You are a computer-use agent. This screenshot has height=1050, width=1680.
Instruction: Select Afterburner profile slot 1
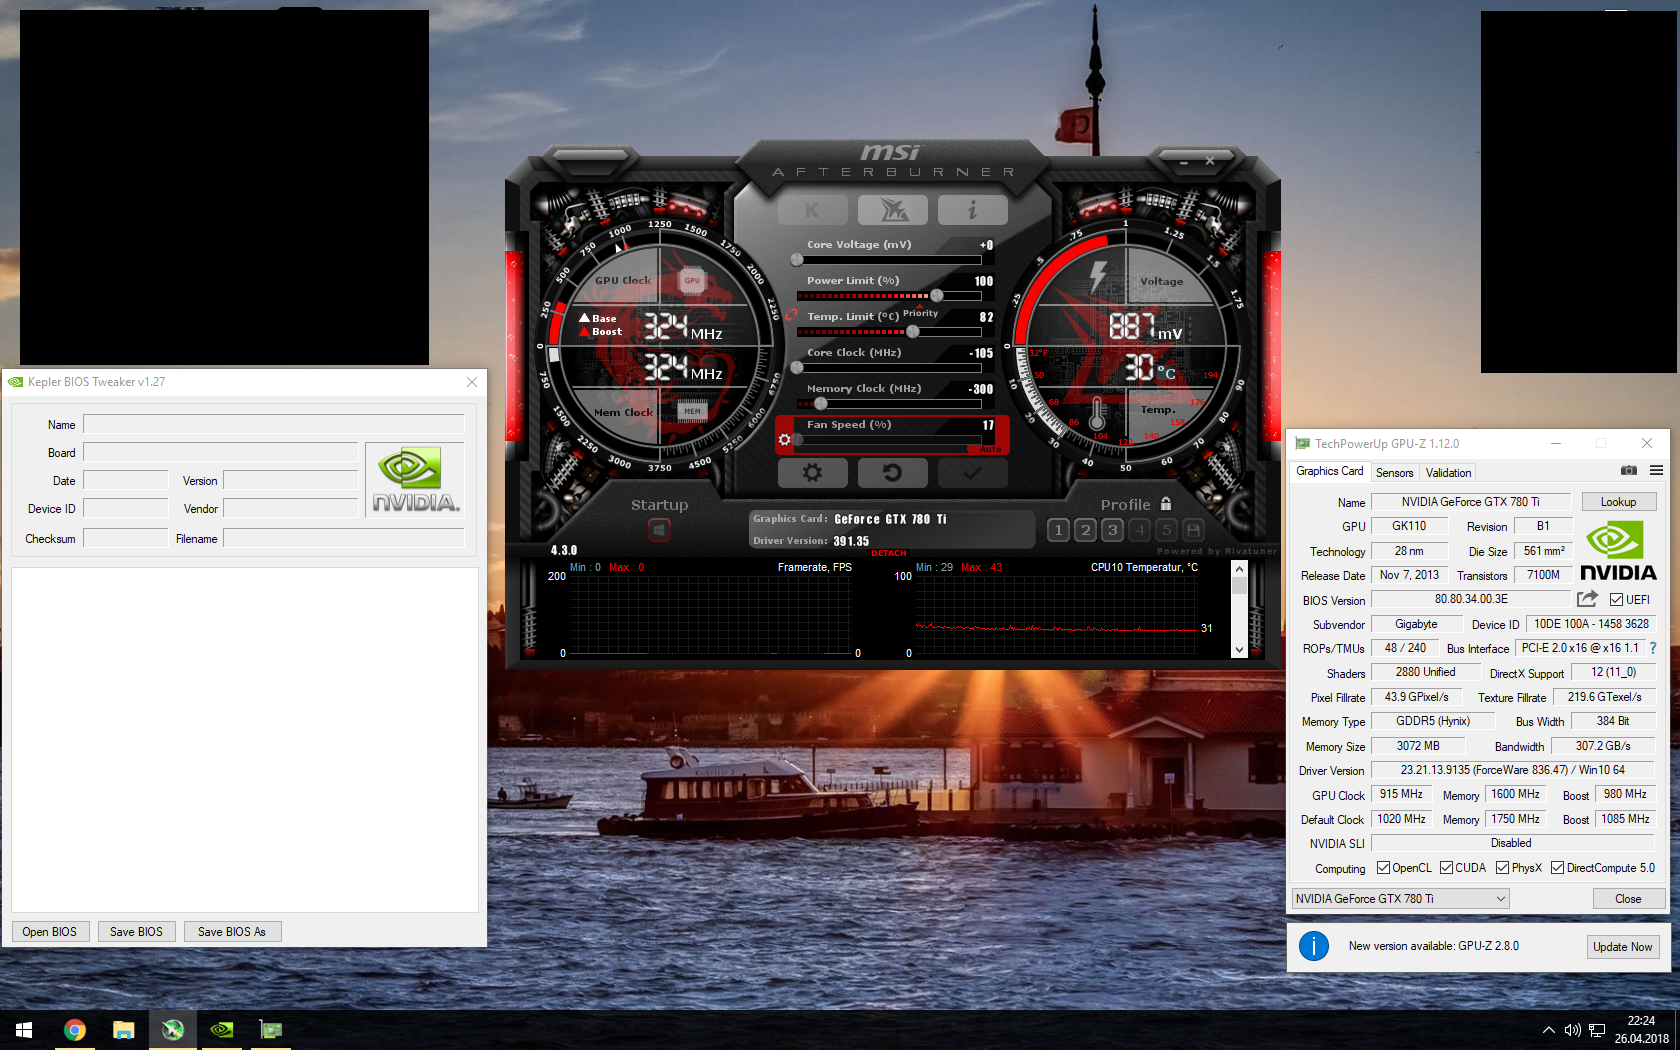pos(1058,530)
